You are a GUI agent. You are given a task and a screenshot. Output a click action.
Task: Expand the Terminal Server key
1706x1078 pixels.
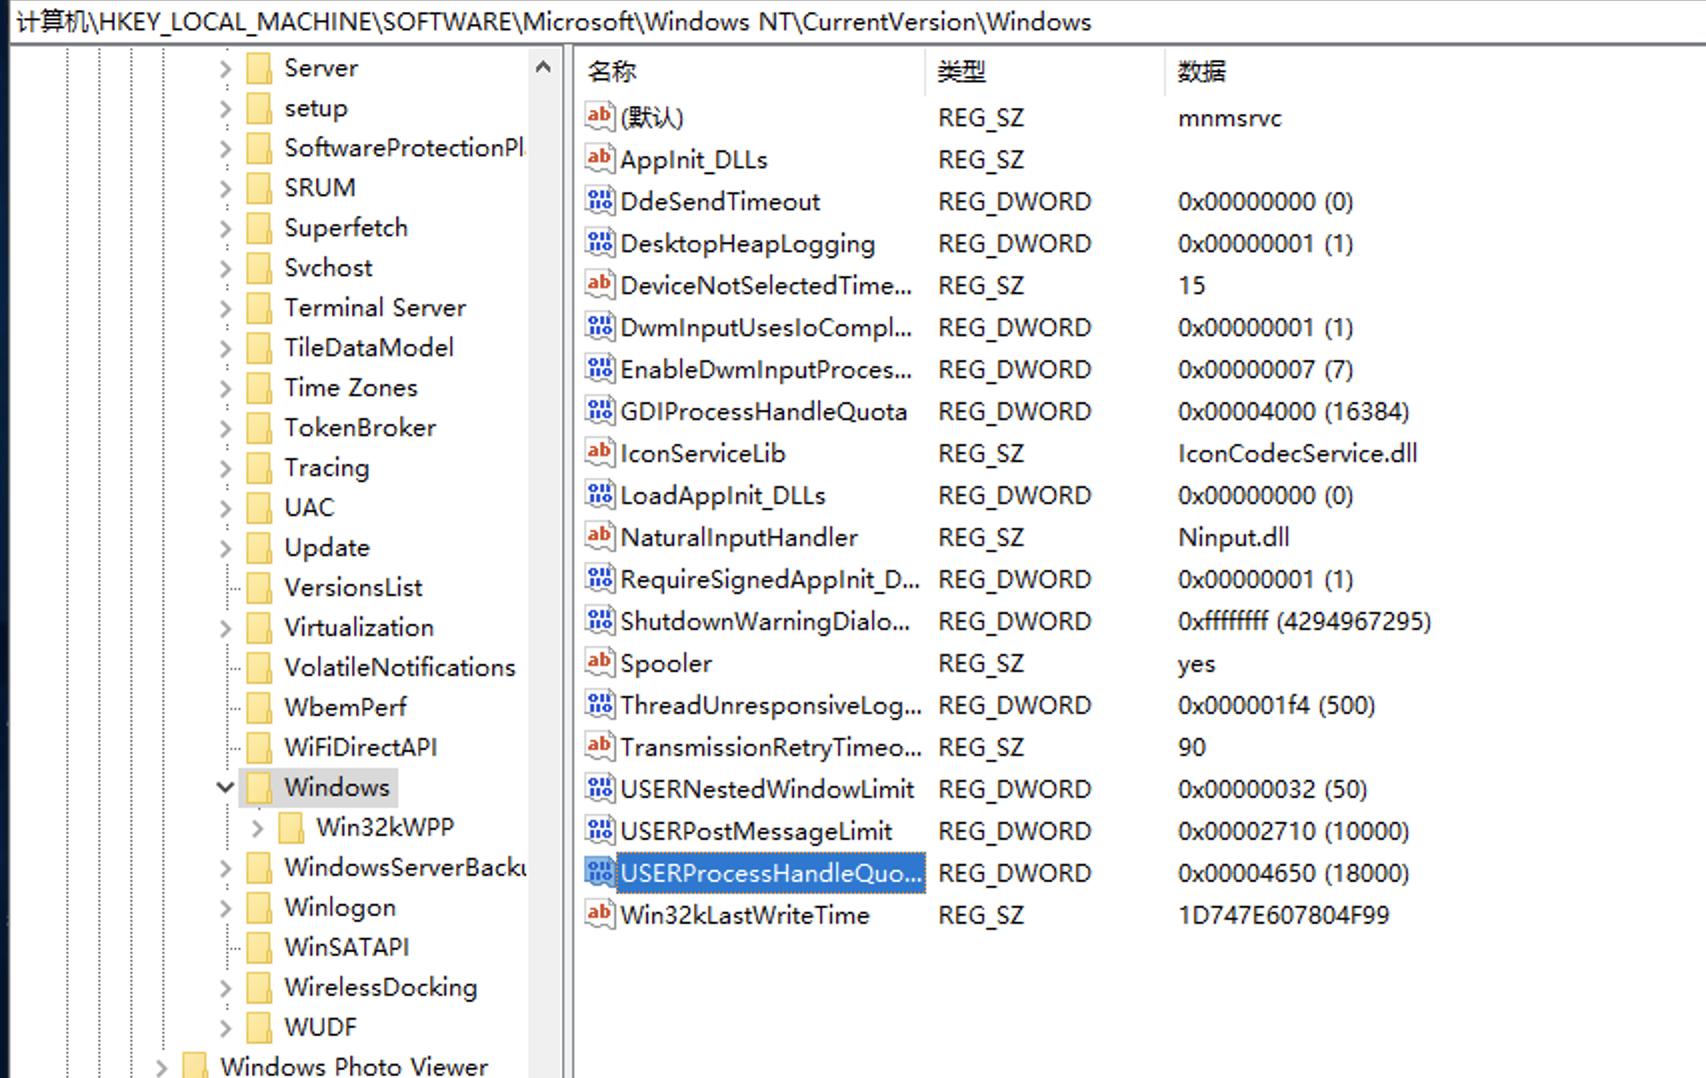225,308
